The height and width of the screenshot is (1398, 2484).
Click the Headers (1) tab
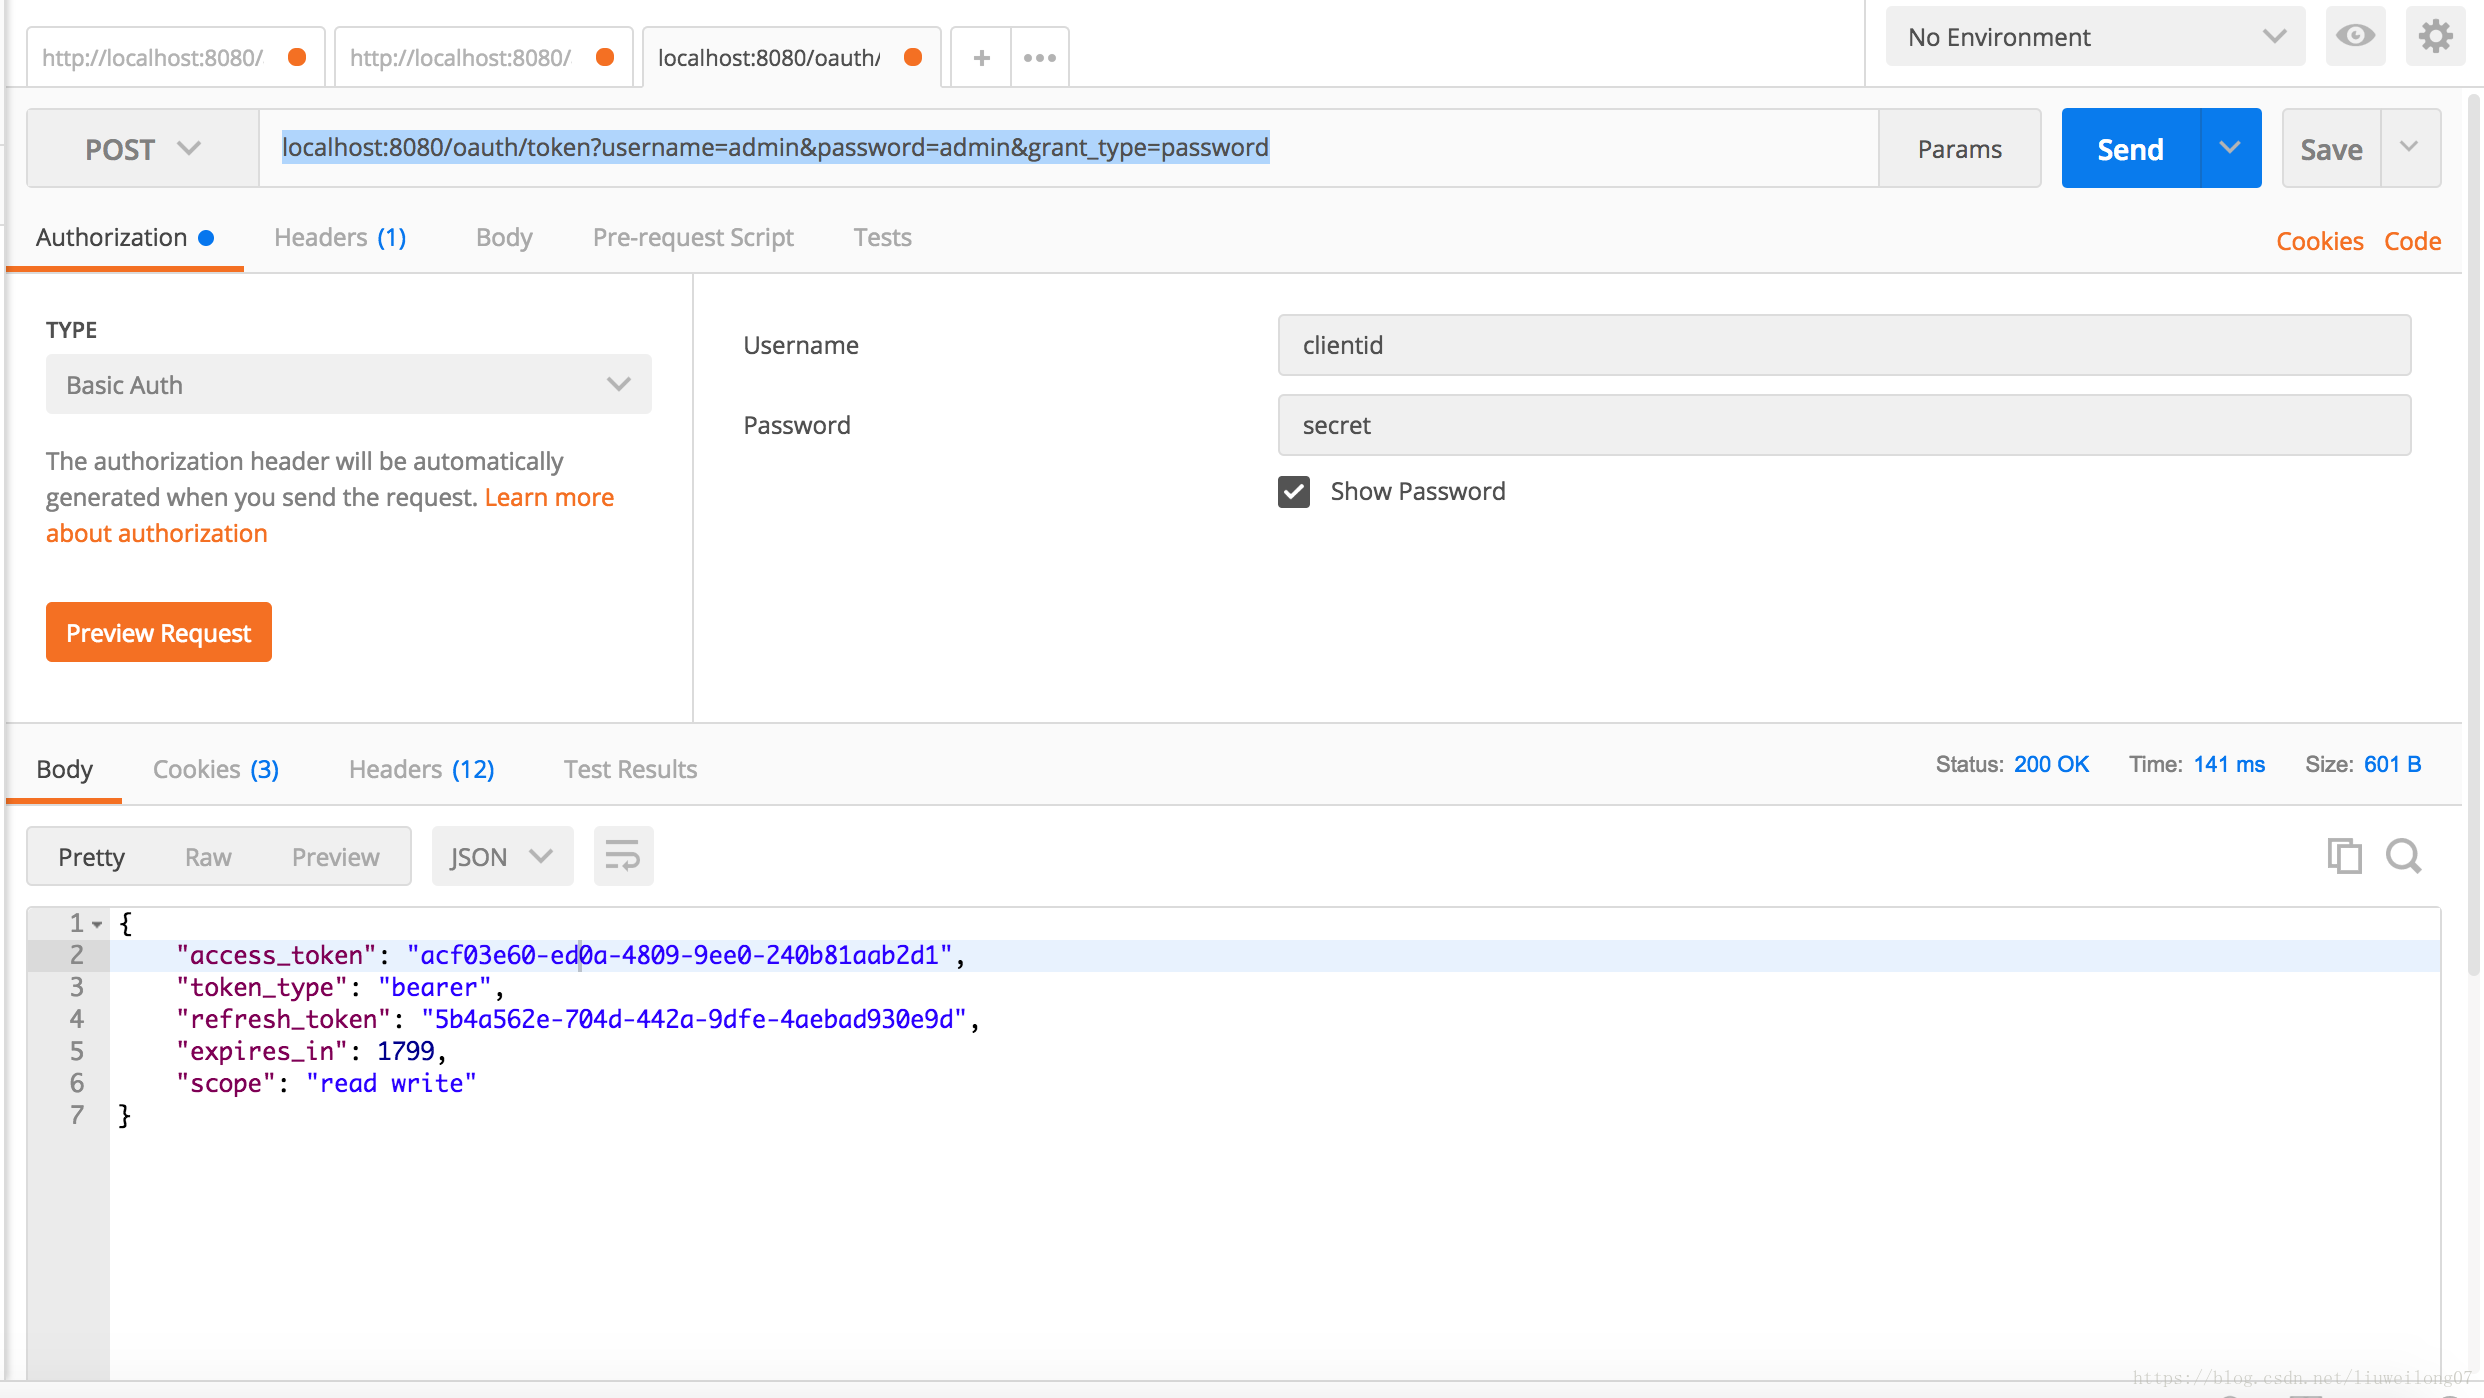(340, 236)
